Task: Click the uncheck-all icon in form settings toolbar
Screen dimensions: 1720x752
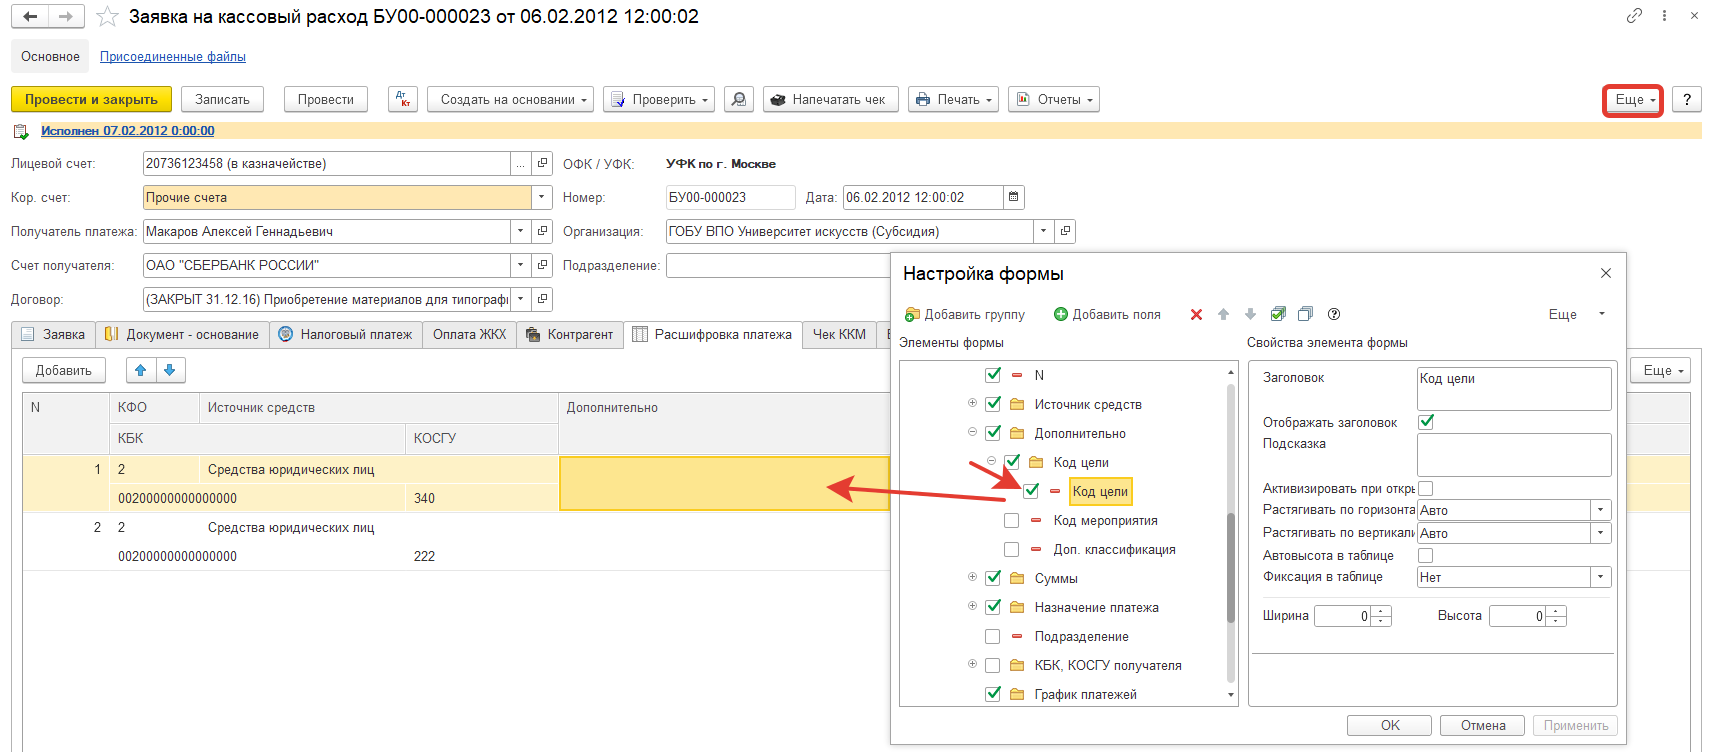Action: click(x=1305, y=314)
